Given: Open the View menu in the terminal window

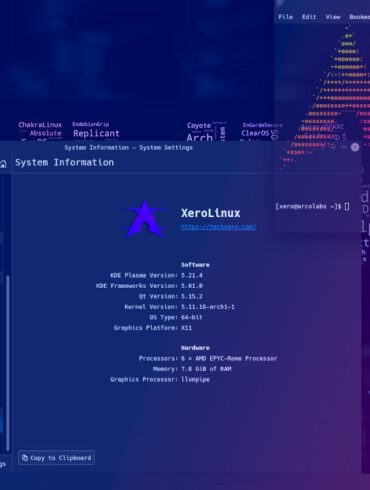Looking at the screenshot, I should coord(333,17).
